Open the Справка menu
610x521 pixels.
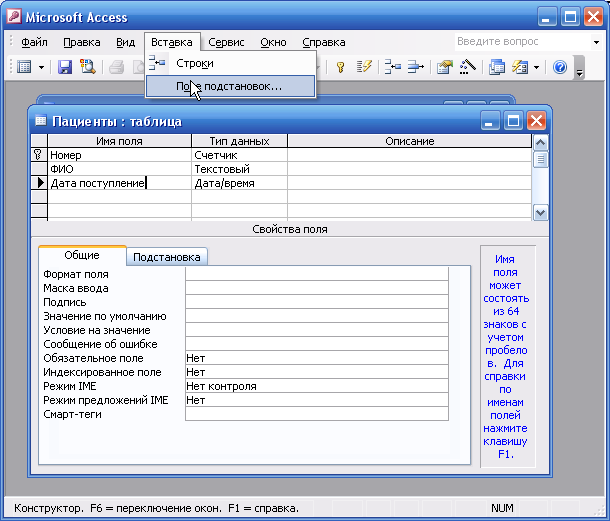pyautogui.click(x=324, y=42)
